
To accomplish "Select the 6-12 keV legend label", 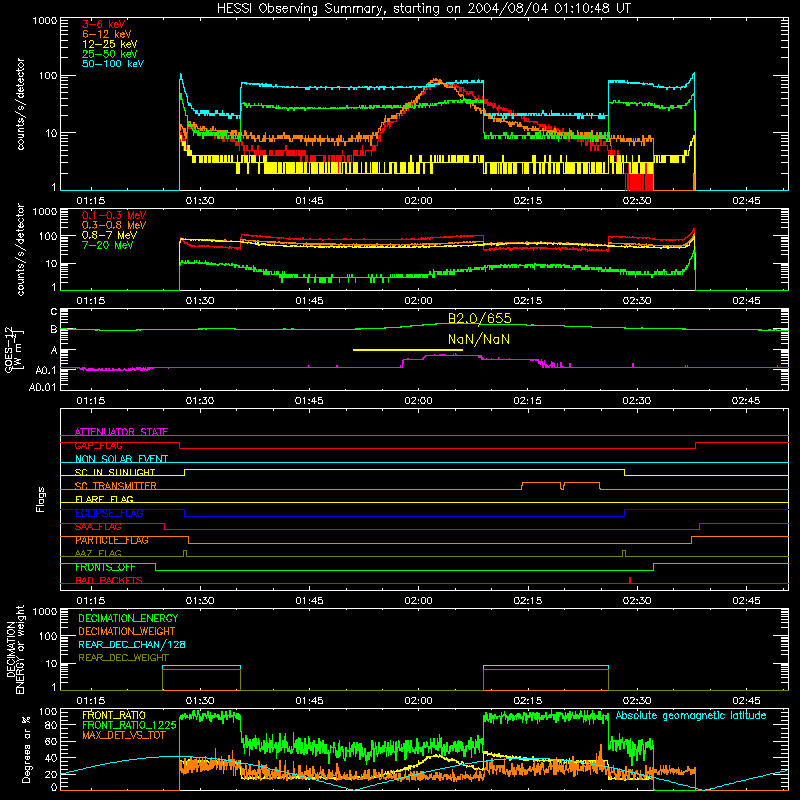I will click(x=107, y=34).
